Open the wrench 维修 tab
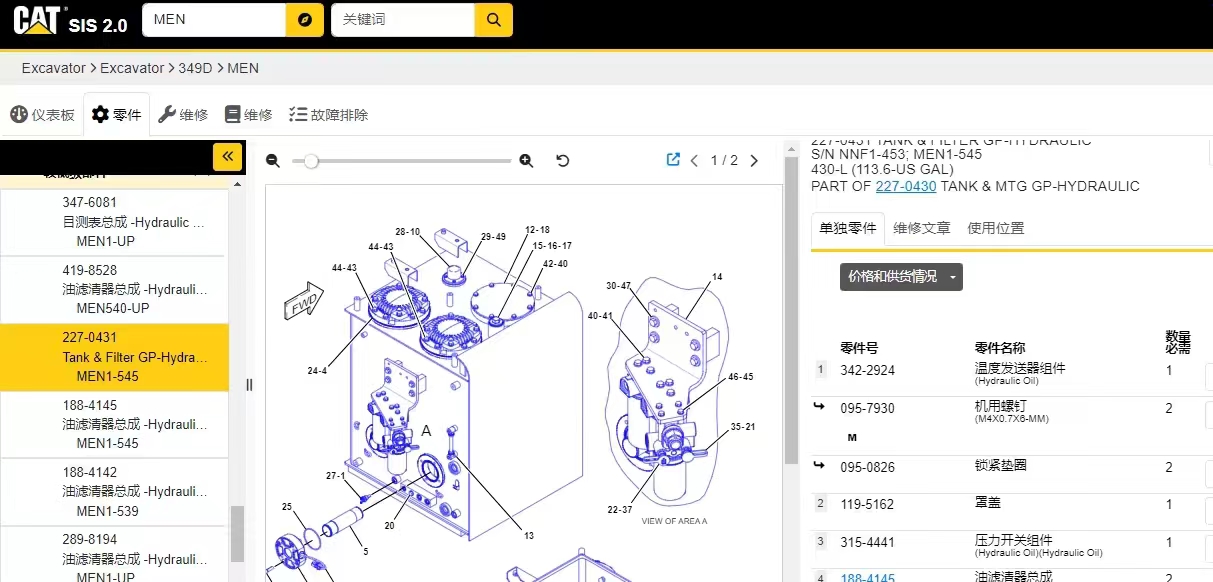Viewport: 1213px width, 582px height. [x=183, y=115]
